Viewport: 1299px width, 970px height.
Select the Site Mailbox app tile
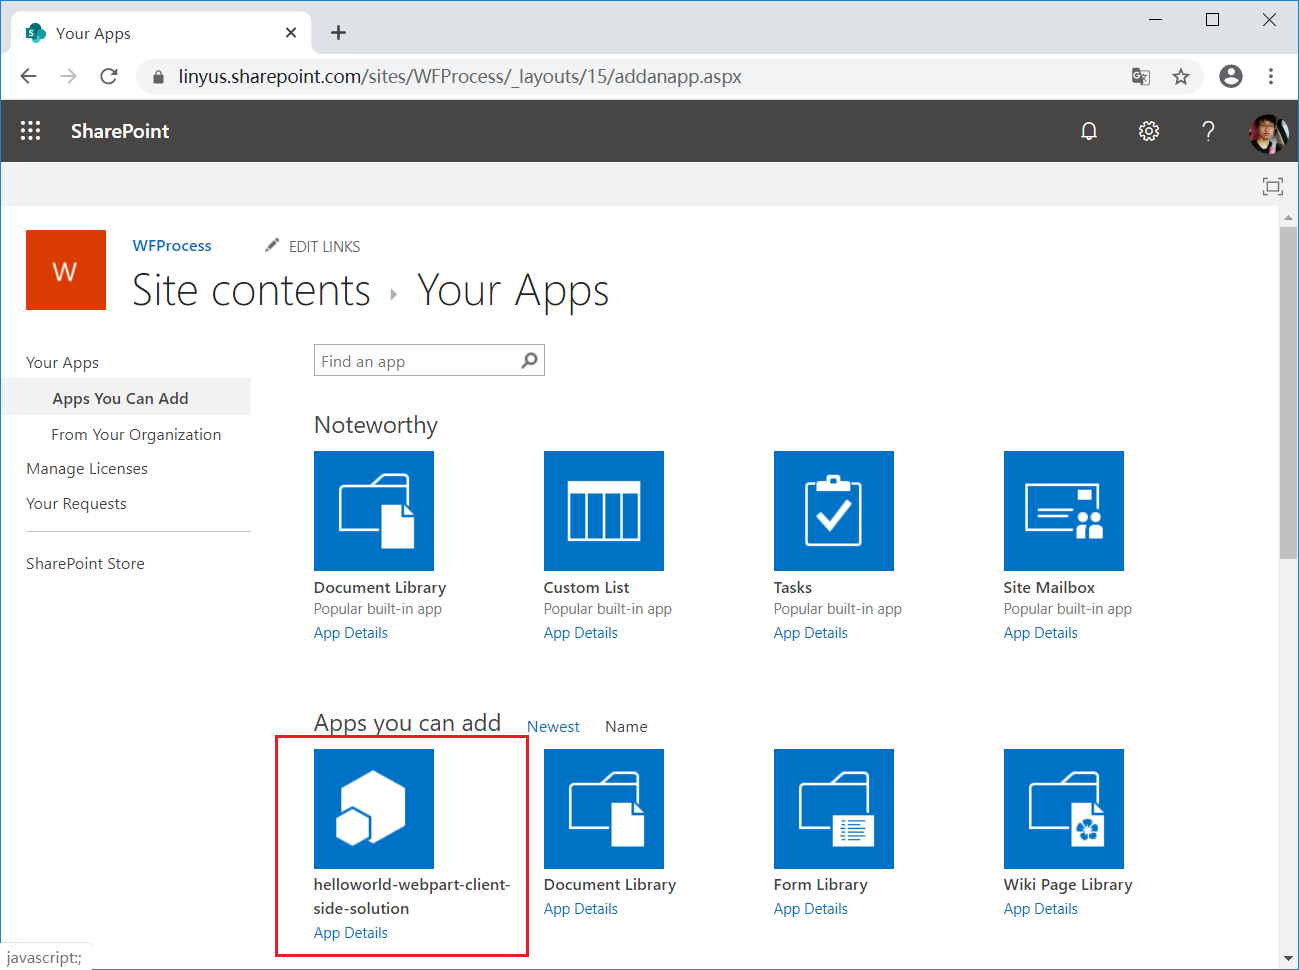[x=1063, y=510]
